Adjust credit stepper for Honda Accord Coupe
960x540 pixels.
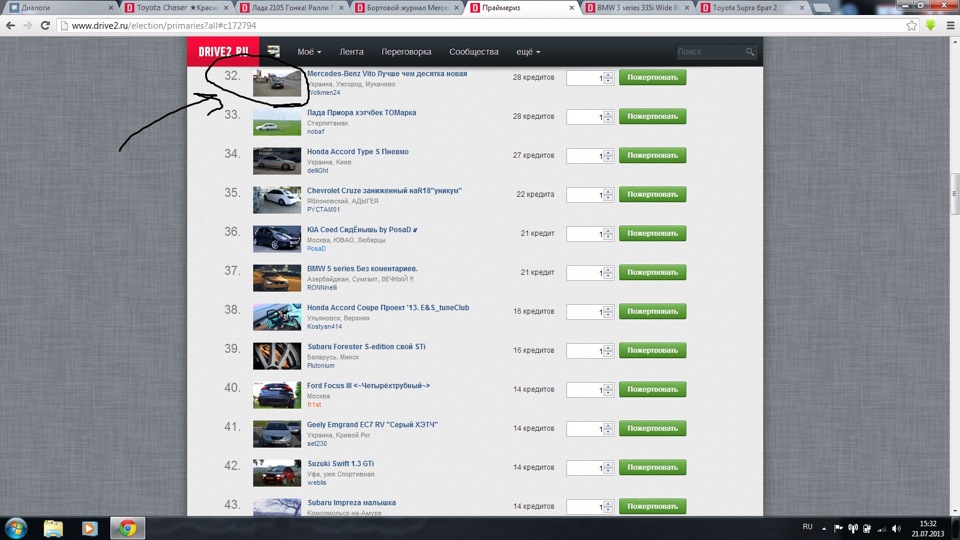607,312
